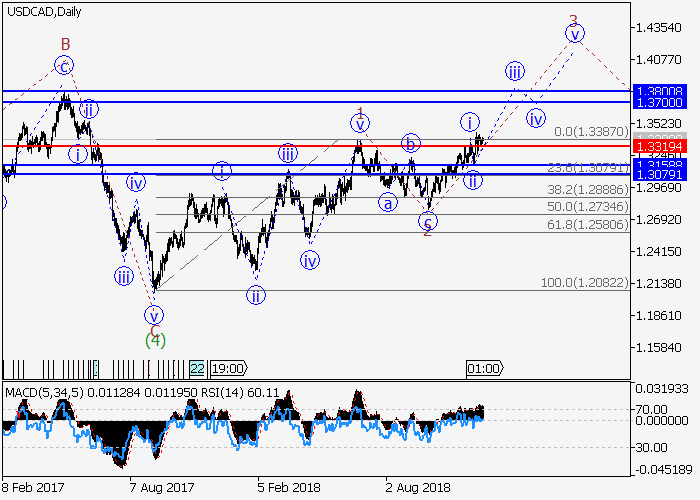The height and width of the screenshot is (500, 700).
Task: Select the red wave 3 label
Action: 573,19
